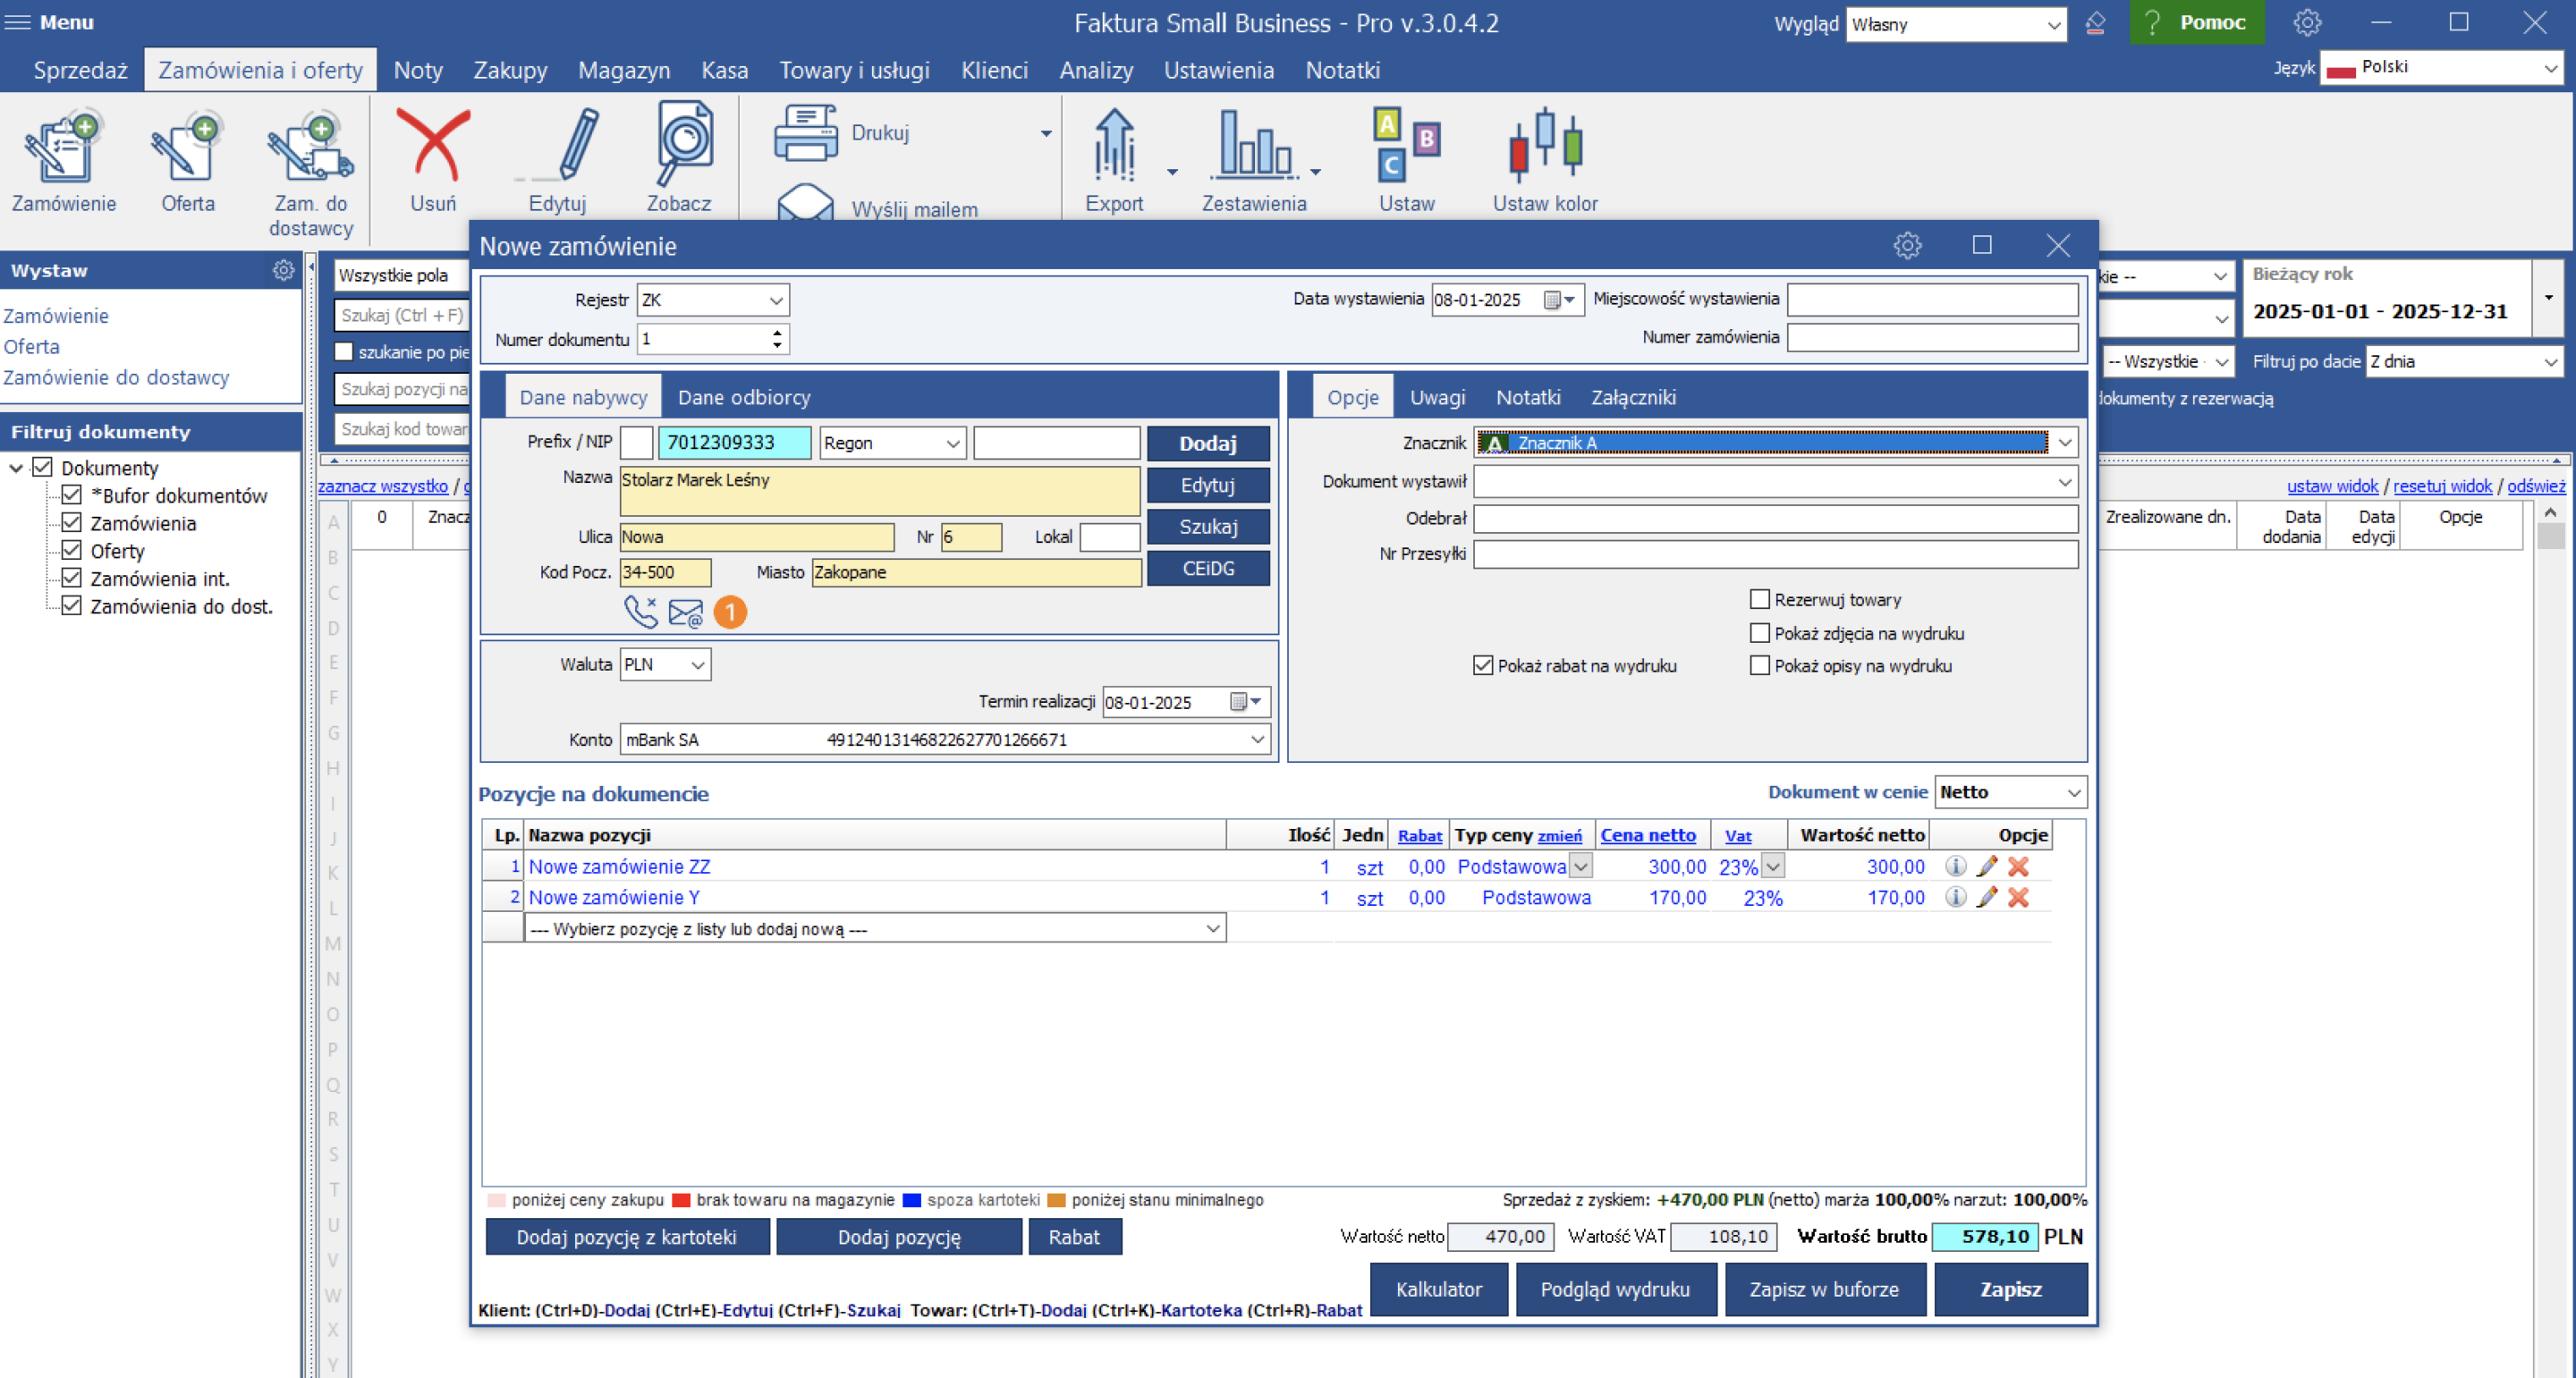Click the phone contact icon under buyer data
This screenshot has height=1378, width=2576.
tap(641, 612)
